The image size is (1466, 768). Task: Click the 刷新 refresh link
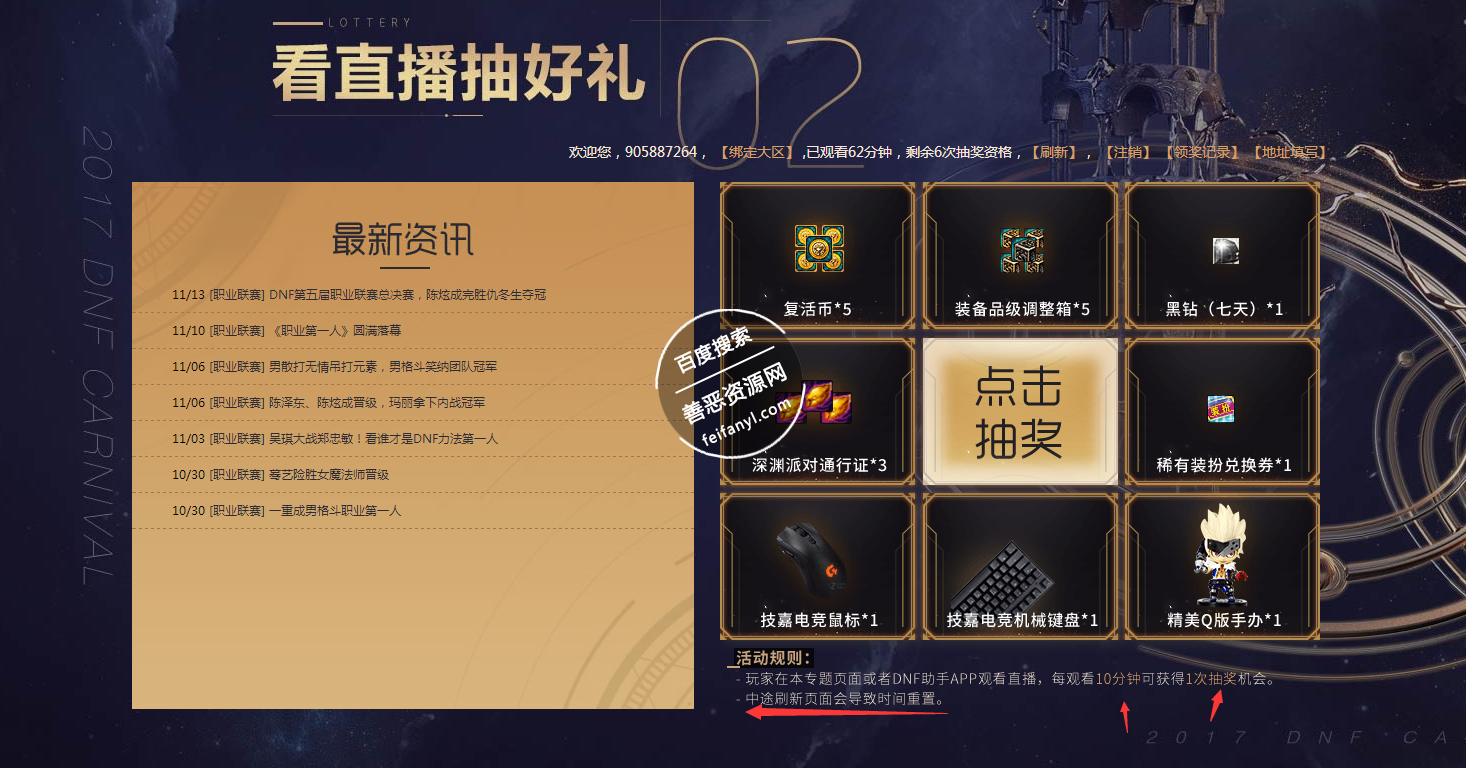point(1053,152)
